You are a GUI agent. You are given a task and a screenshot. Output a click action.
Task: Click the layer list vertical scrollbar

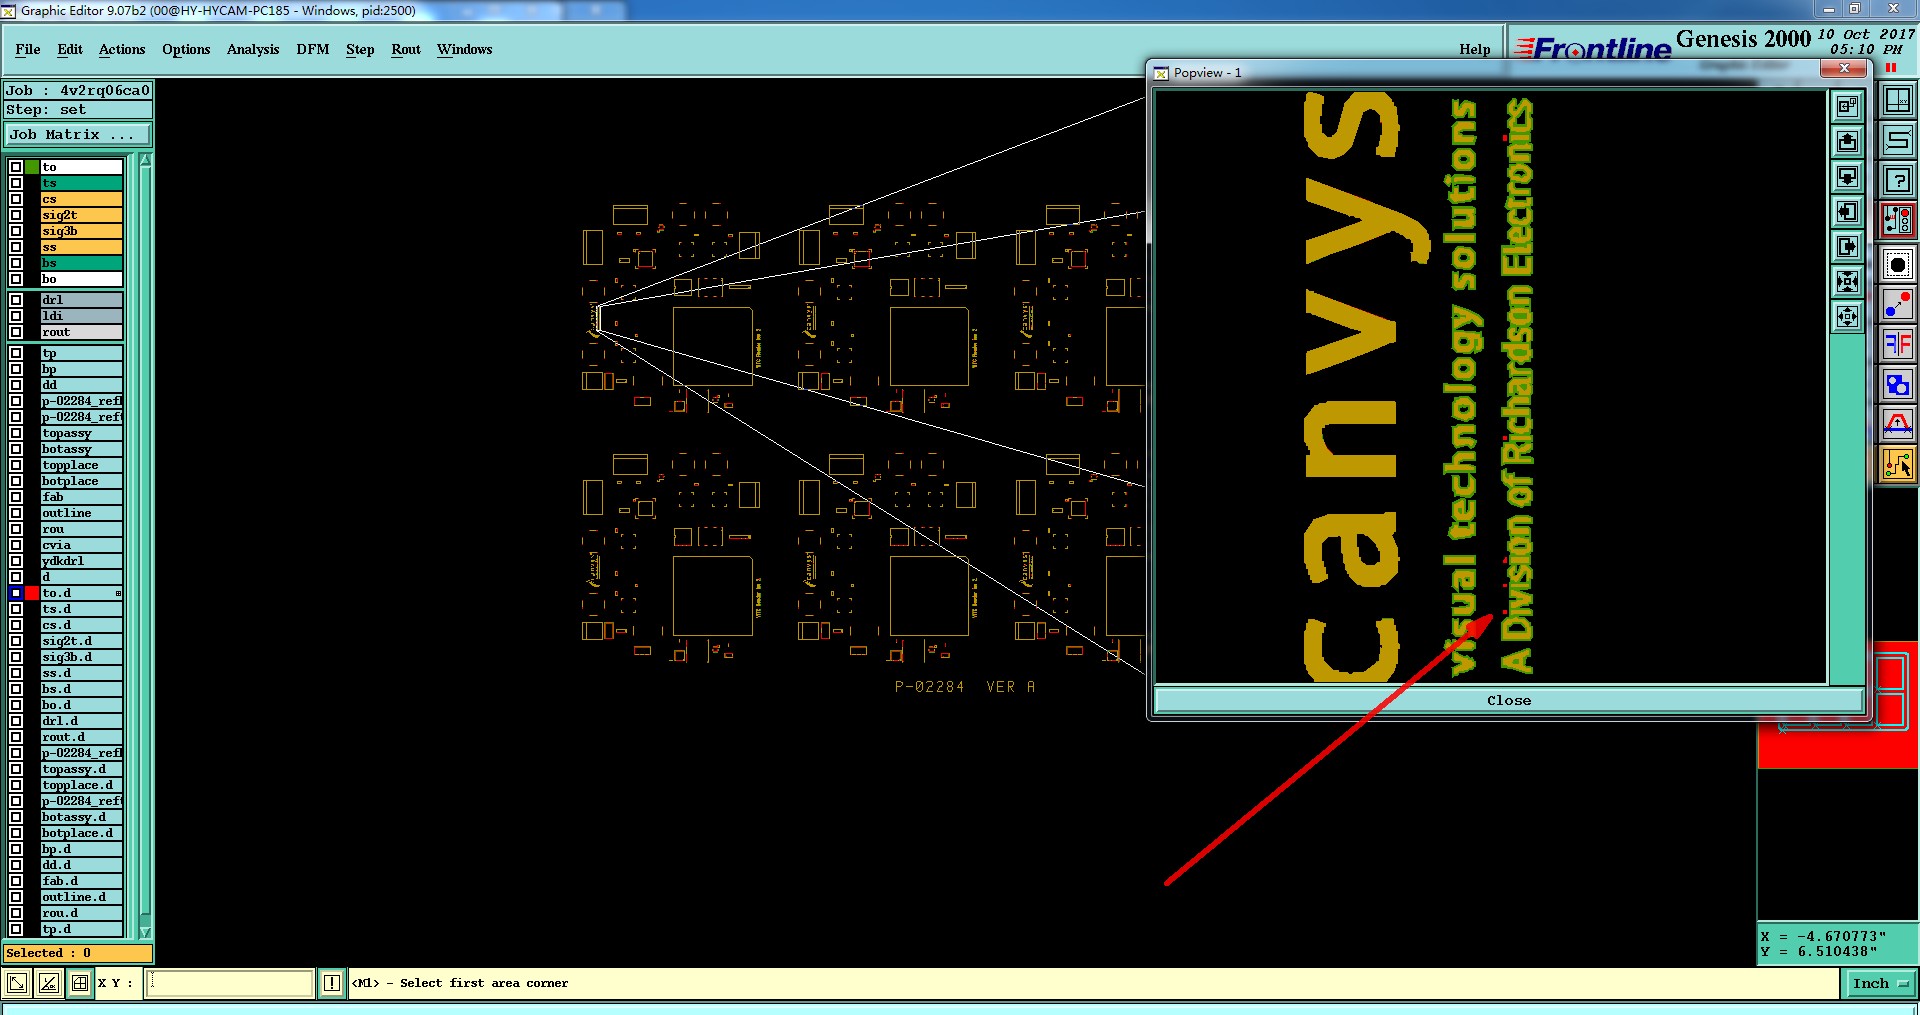145,545
